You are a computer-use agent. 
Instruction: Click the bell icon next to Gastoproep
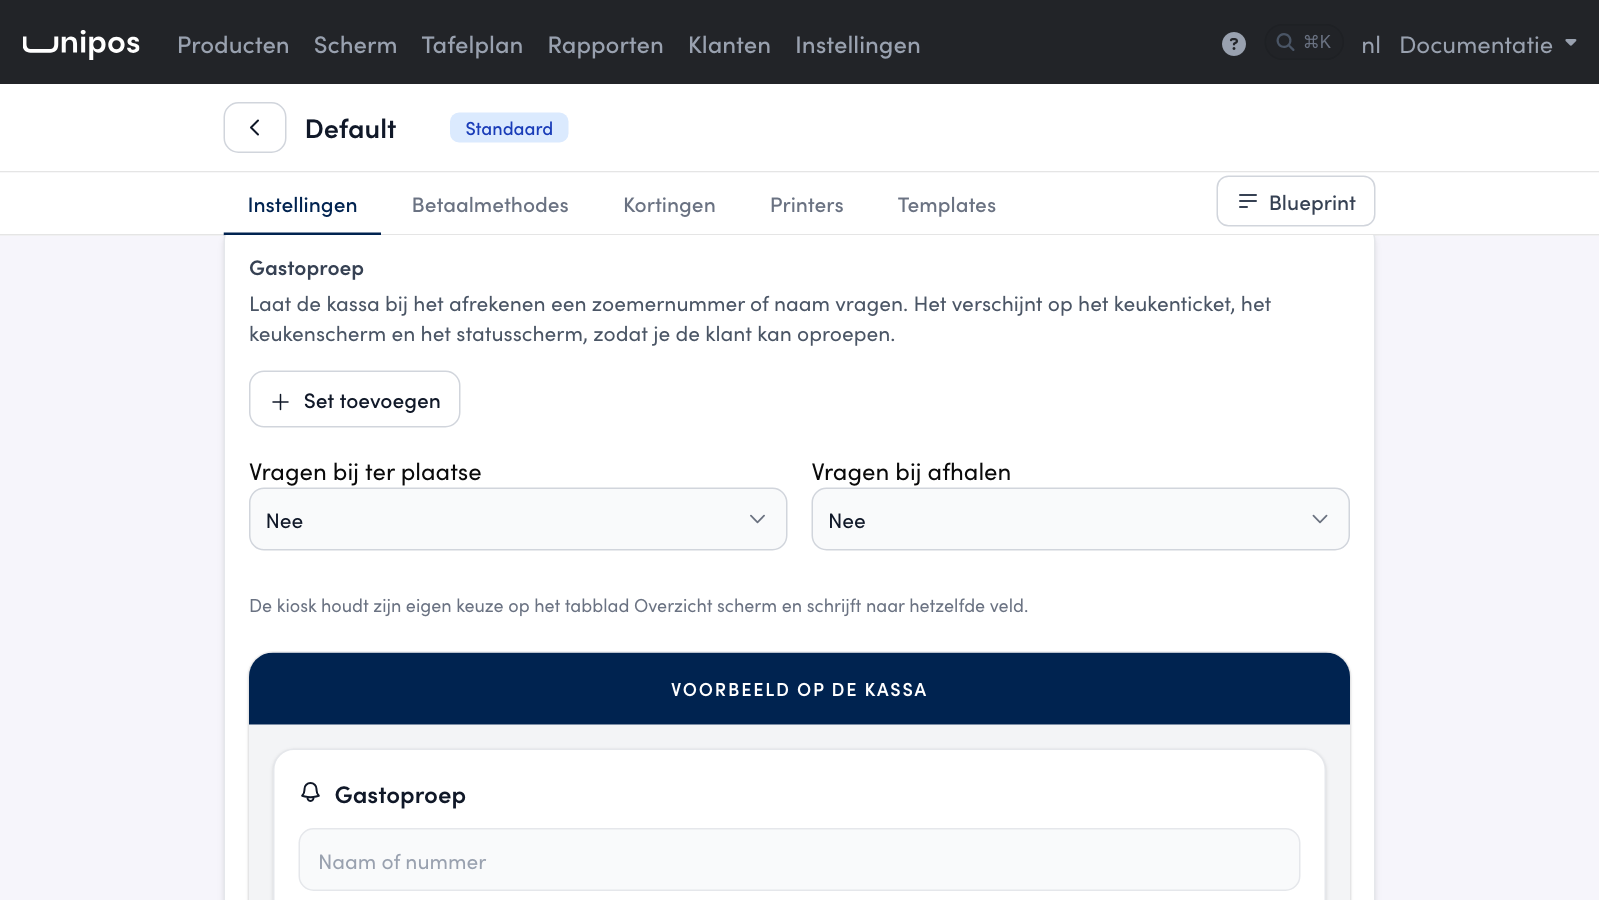(x=311, y=793)
